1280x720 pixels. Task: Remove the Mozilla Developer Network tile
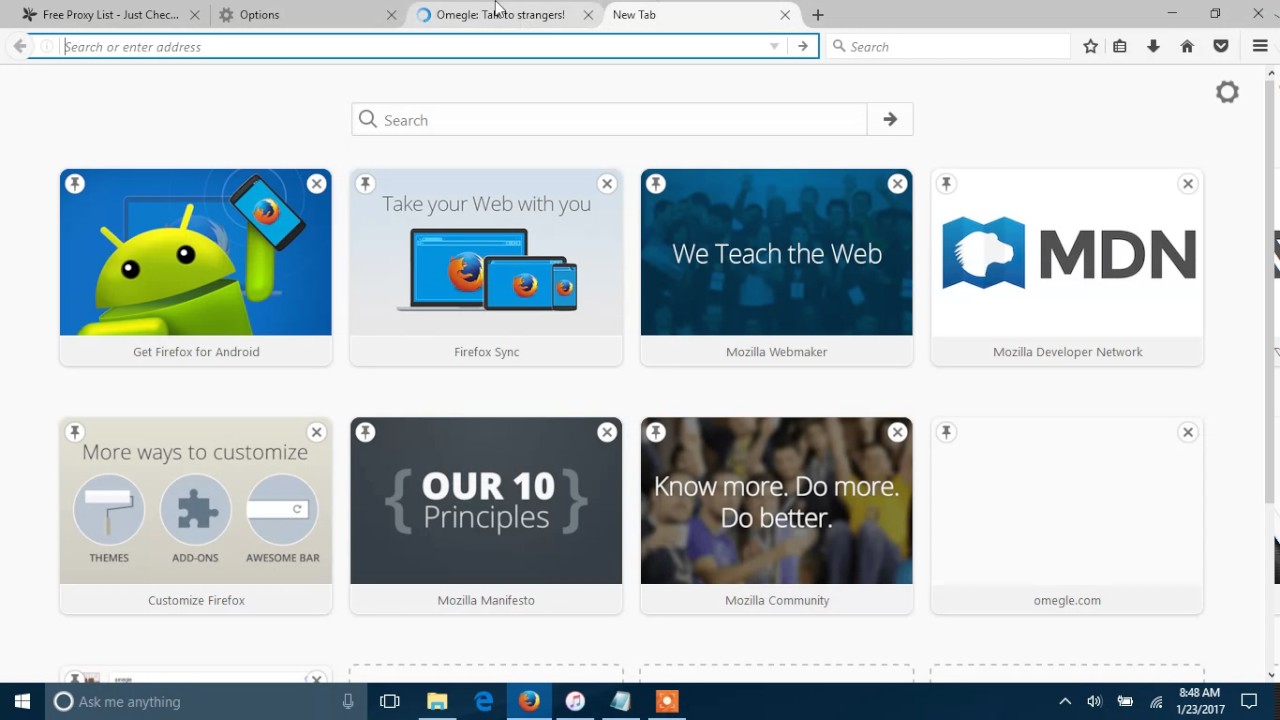[1188, 184]
